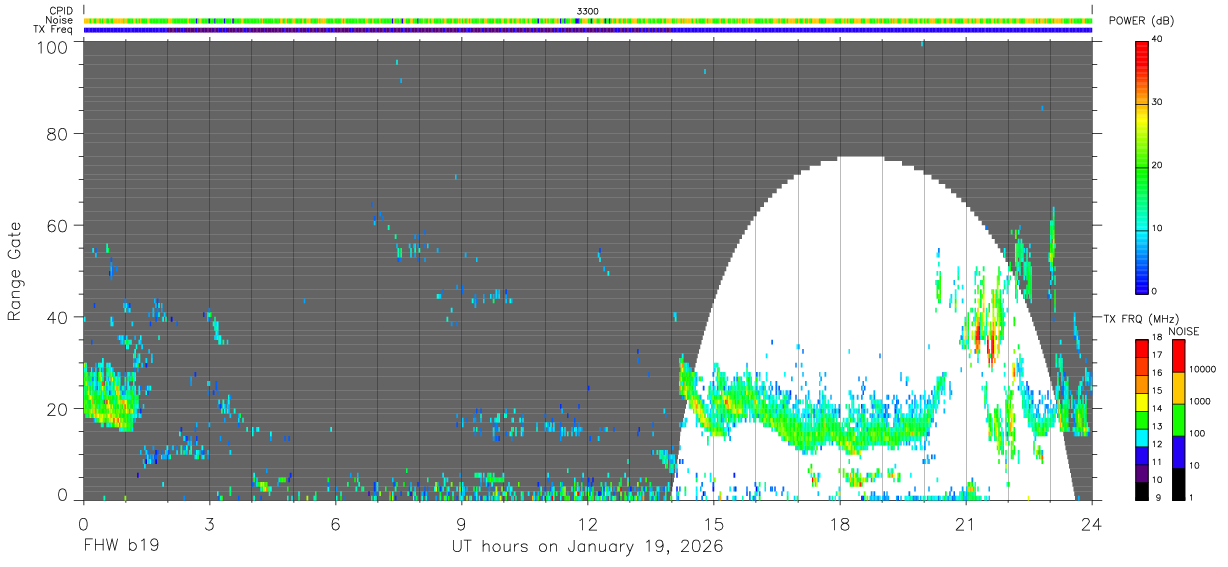Click the TX frequency color bar

[x=1141, y=419]
